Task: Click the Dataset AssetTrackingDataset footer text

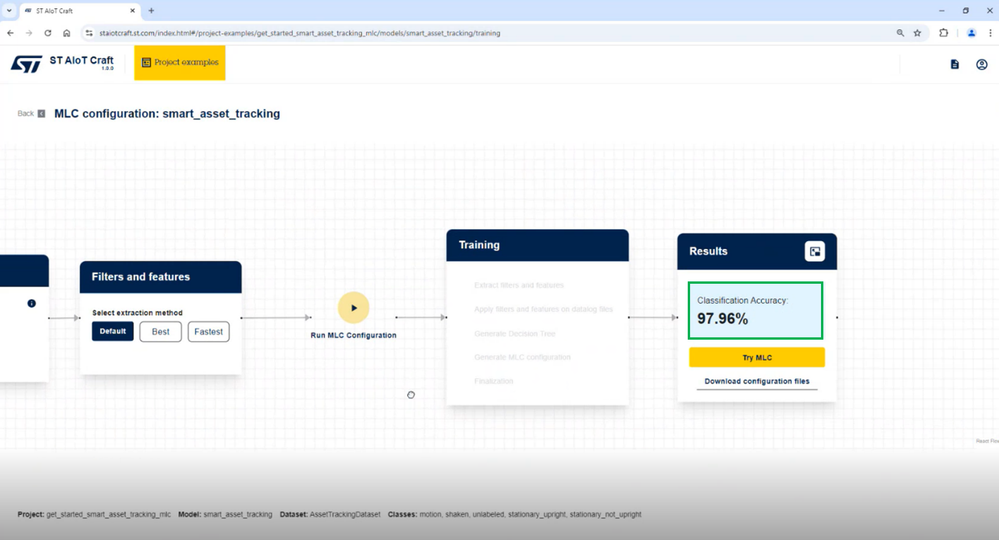Action: (330, 515)
